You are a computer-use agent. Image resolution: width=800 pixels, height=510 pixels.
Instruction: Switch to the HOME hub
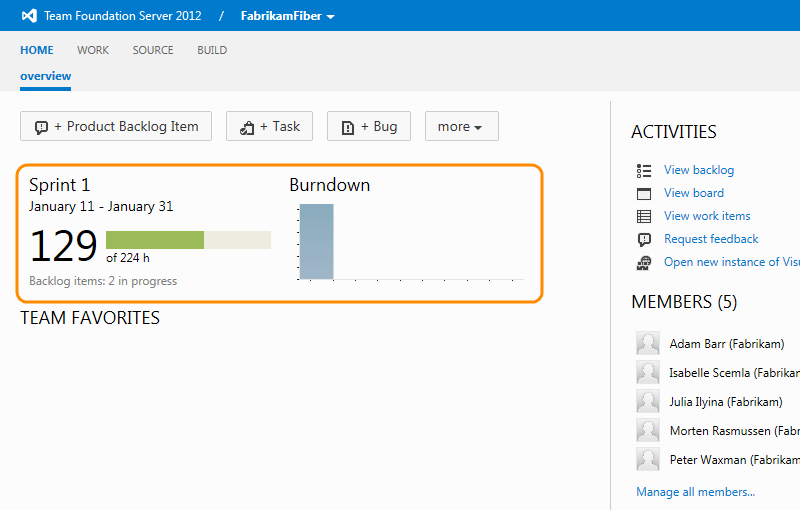(37, 50)
